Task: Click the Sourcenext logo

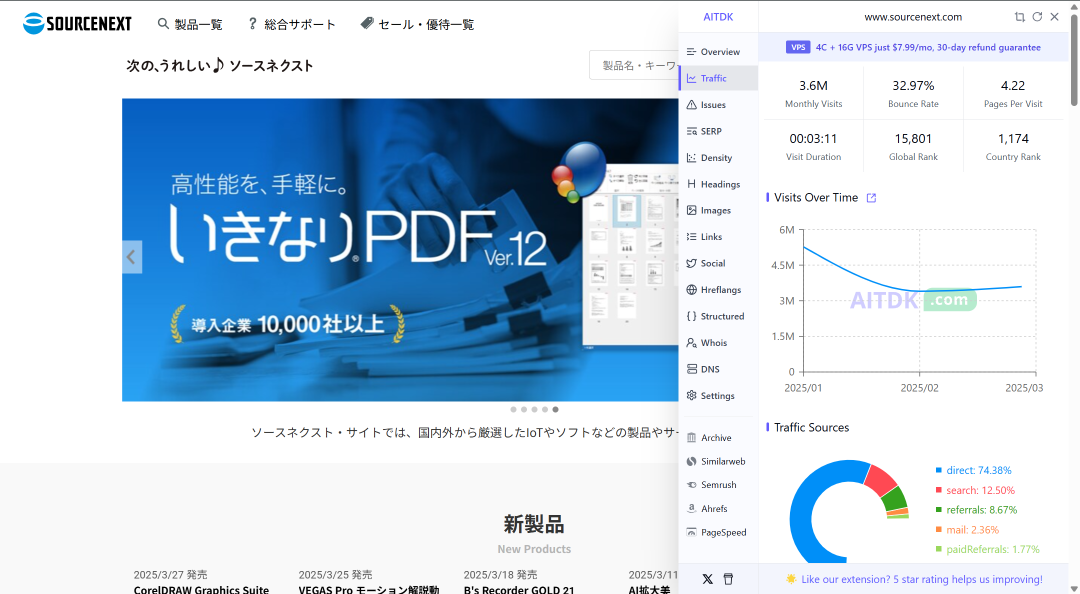Action: (x=77, y=23)
